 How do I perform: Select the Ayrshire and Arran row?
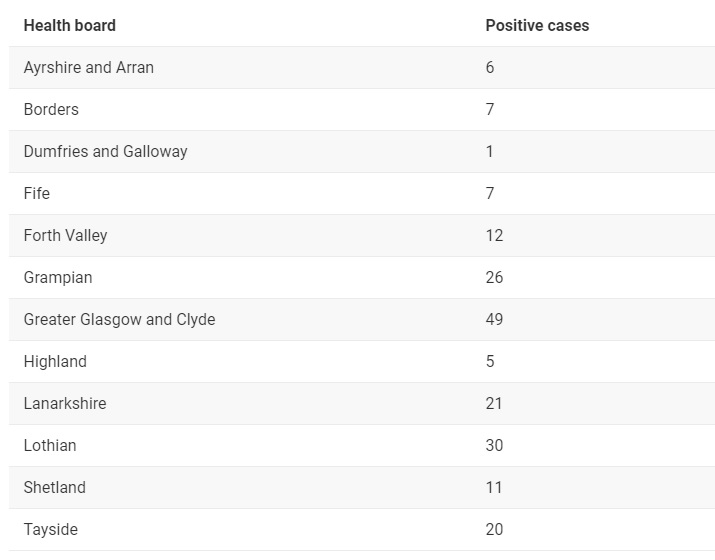click(x=362, y=67)
